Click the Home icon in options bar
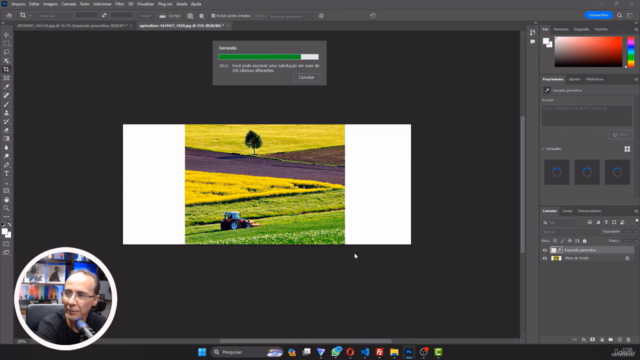This screenshot has height=360, width=640. (9, 16)
